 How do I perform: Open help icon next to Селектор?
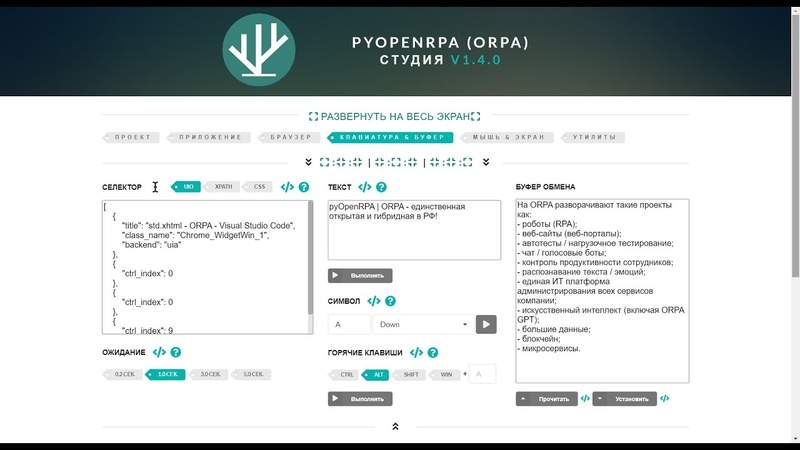tap(304, 187)
